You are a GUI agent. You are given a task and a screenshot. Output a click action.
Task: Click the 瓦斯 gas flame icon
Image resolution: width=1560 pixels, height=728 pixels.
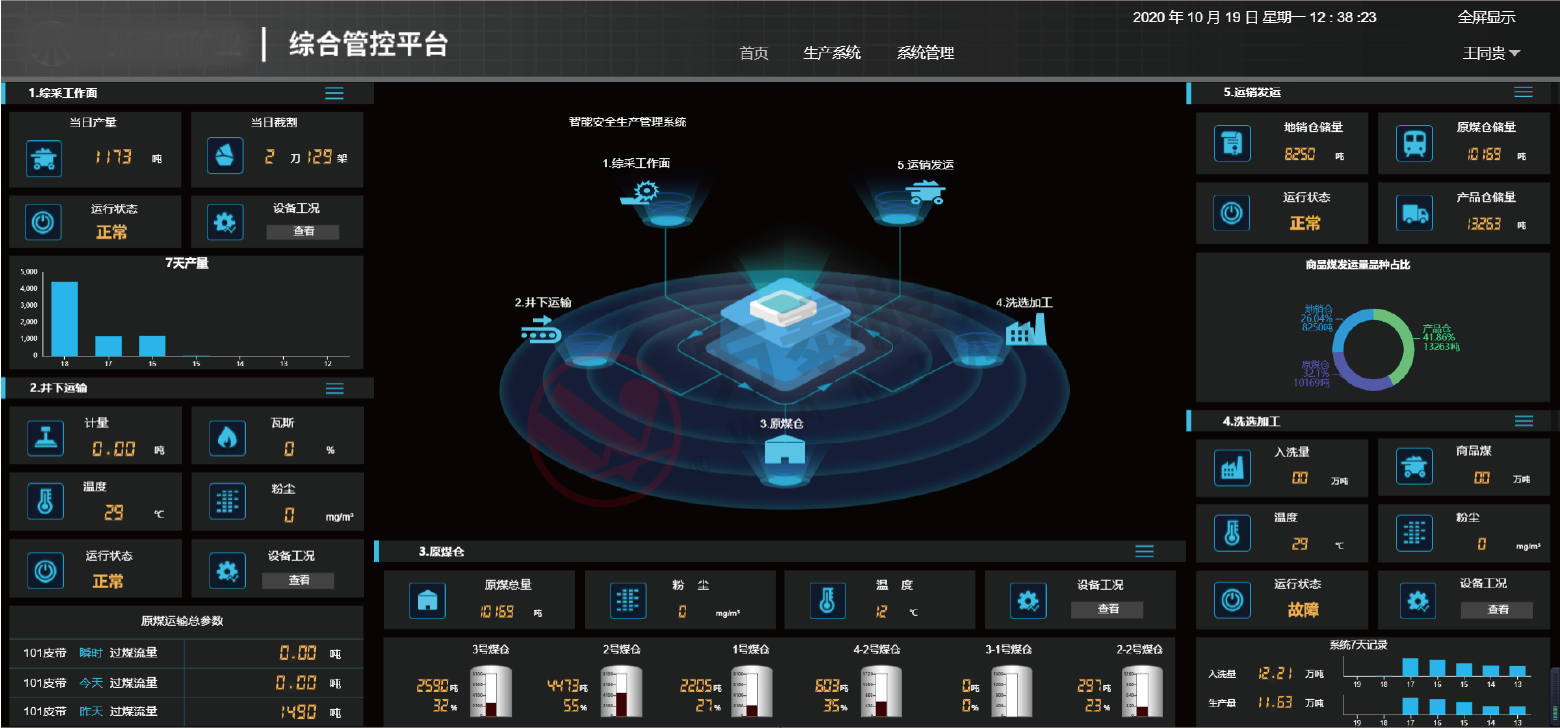pos(226,437)
